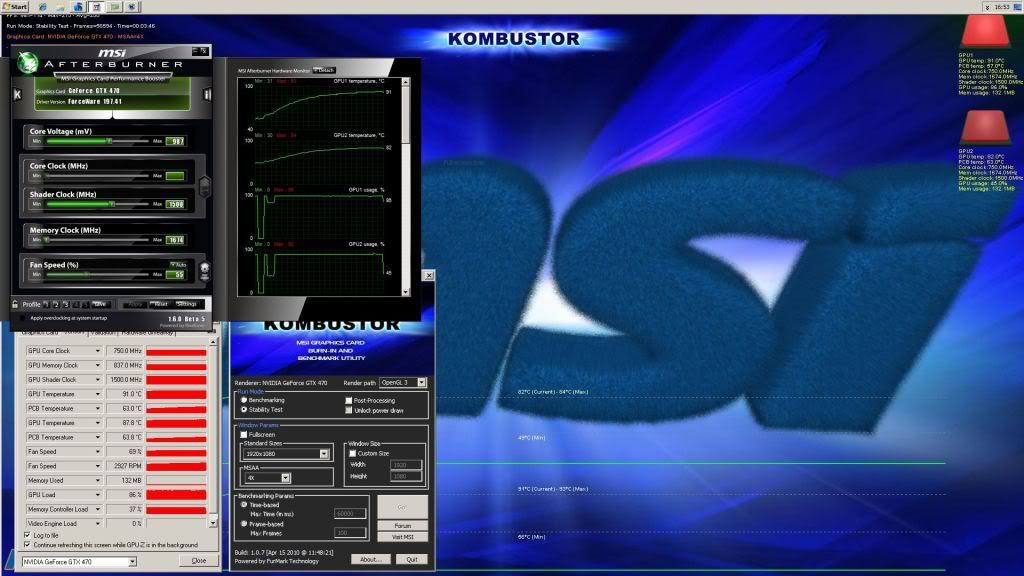Click Visit MSI button
The image size is (1024, 576).
tap(402, 537)
